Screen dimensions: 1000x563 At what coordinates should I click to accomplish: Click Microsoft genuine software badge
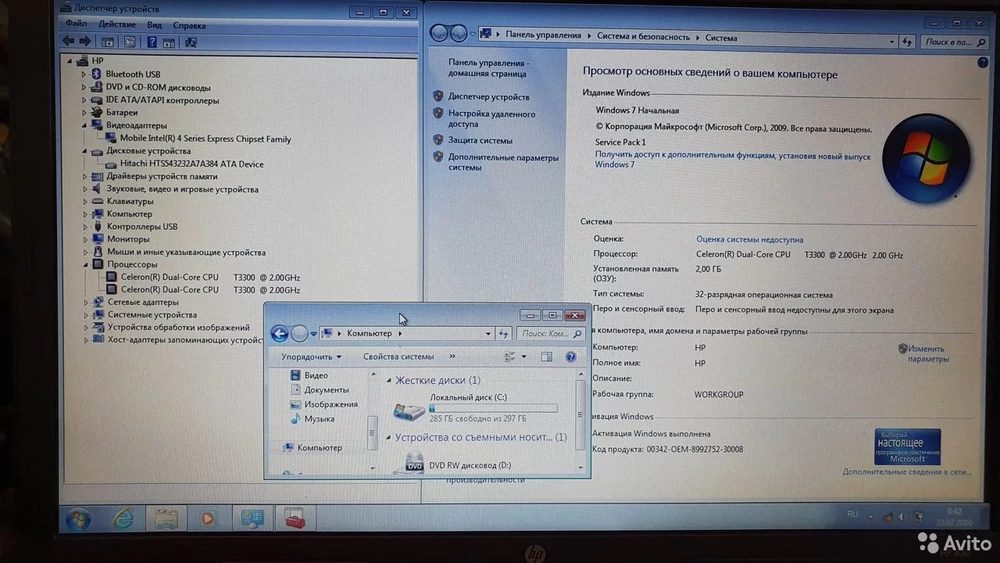tap(908, 446)
